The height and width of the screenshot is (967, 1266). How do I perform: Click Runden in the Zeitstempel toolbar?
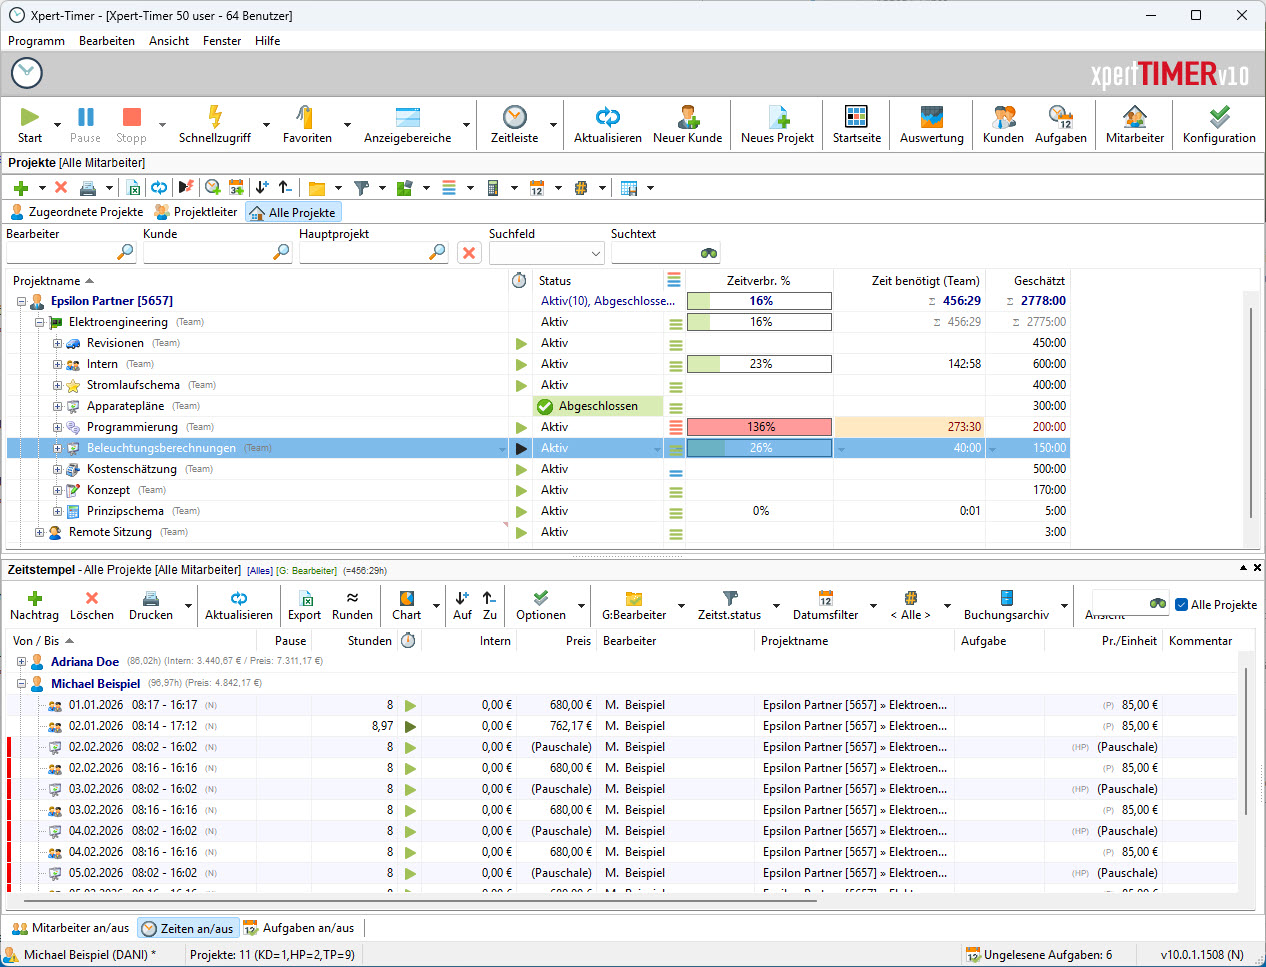click(x=352, y=606)
